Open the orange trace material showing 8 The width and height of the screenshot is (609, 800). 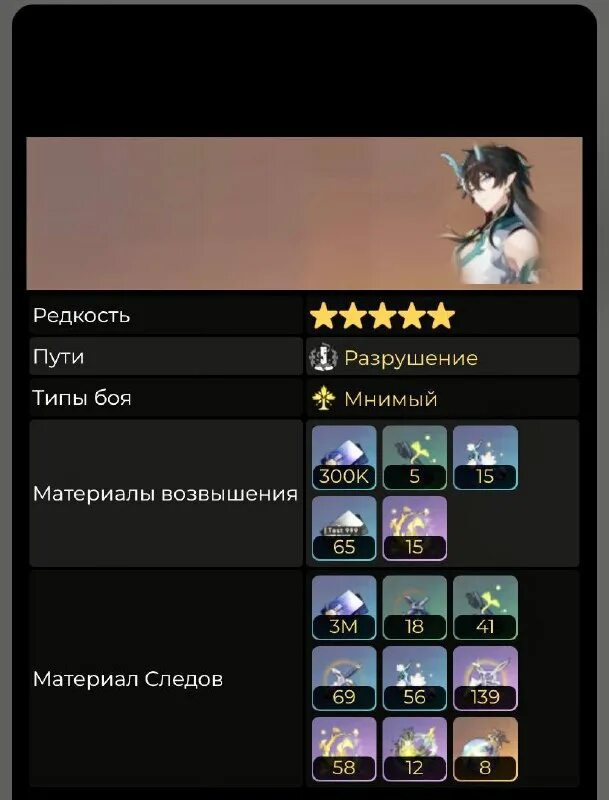(485, 749)
